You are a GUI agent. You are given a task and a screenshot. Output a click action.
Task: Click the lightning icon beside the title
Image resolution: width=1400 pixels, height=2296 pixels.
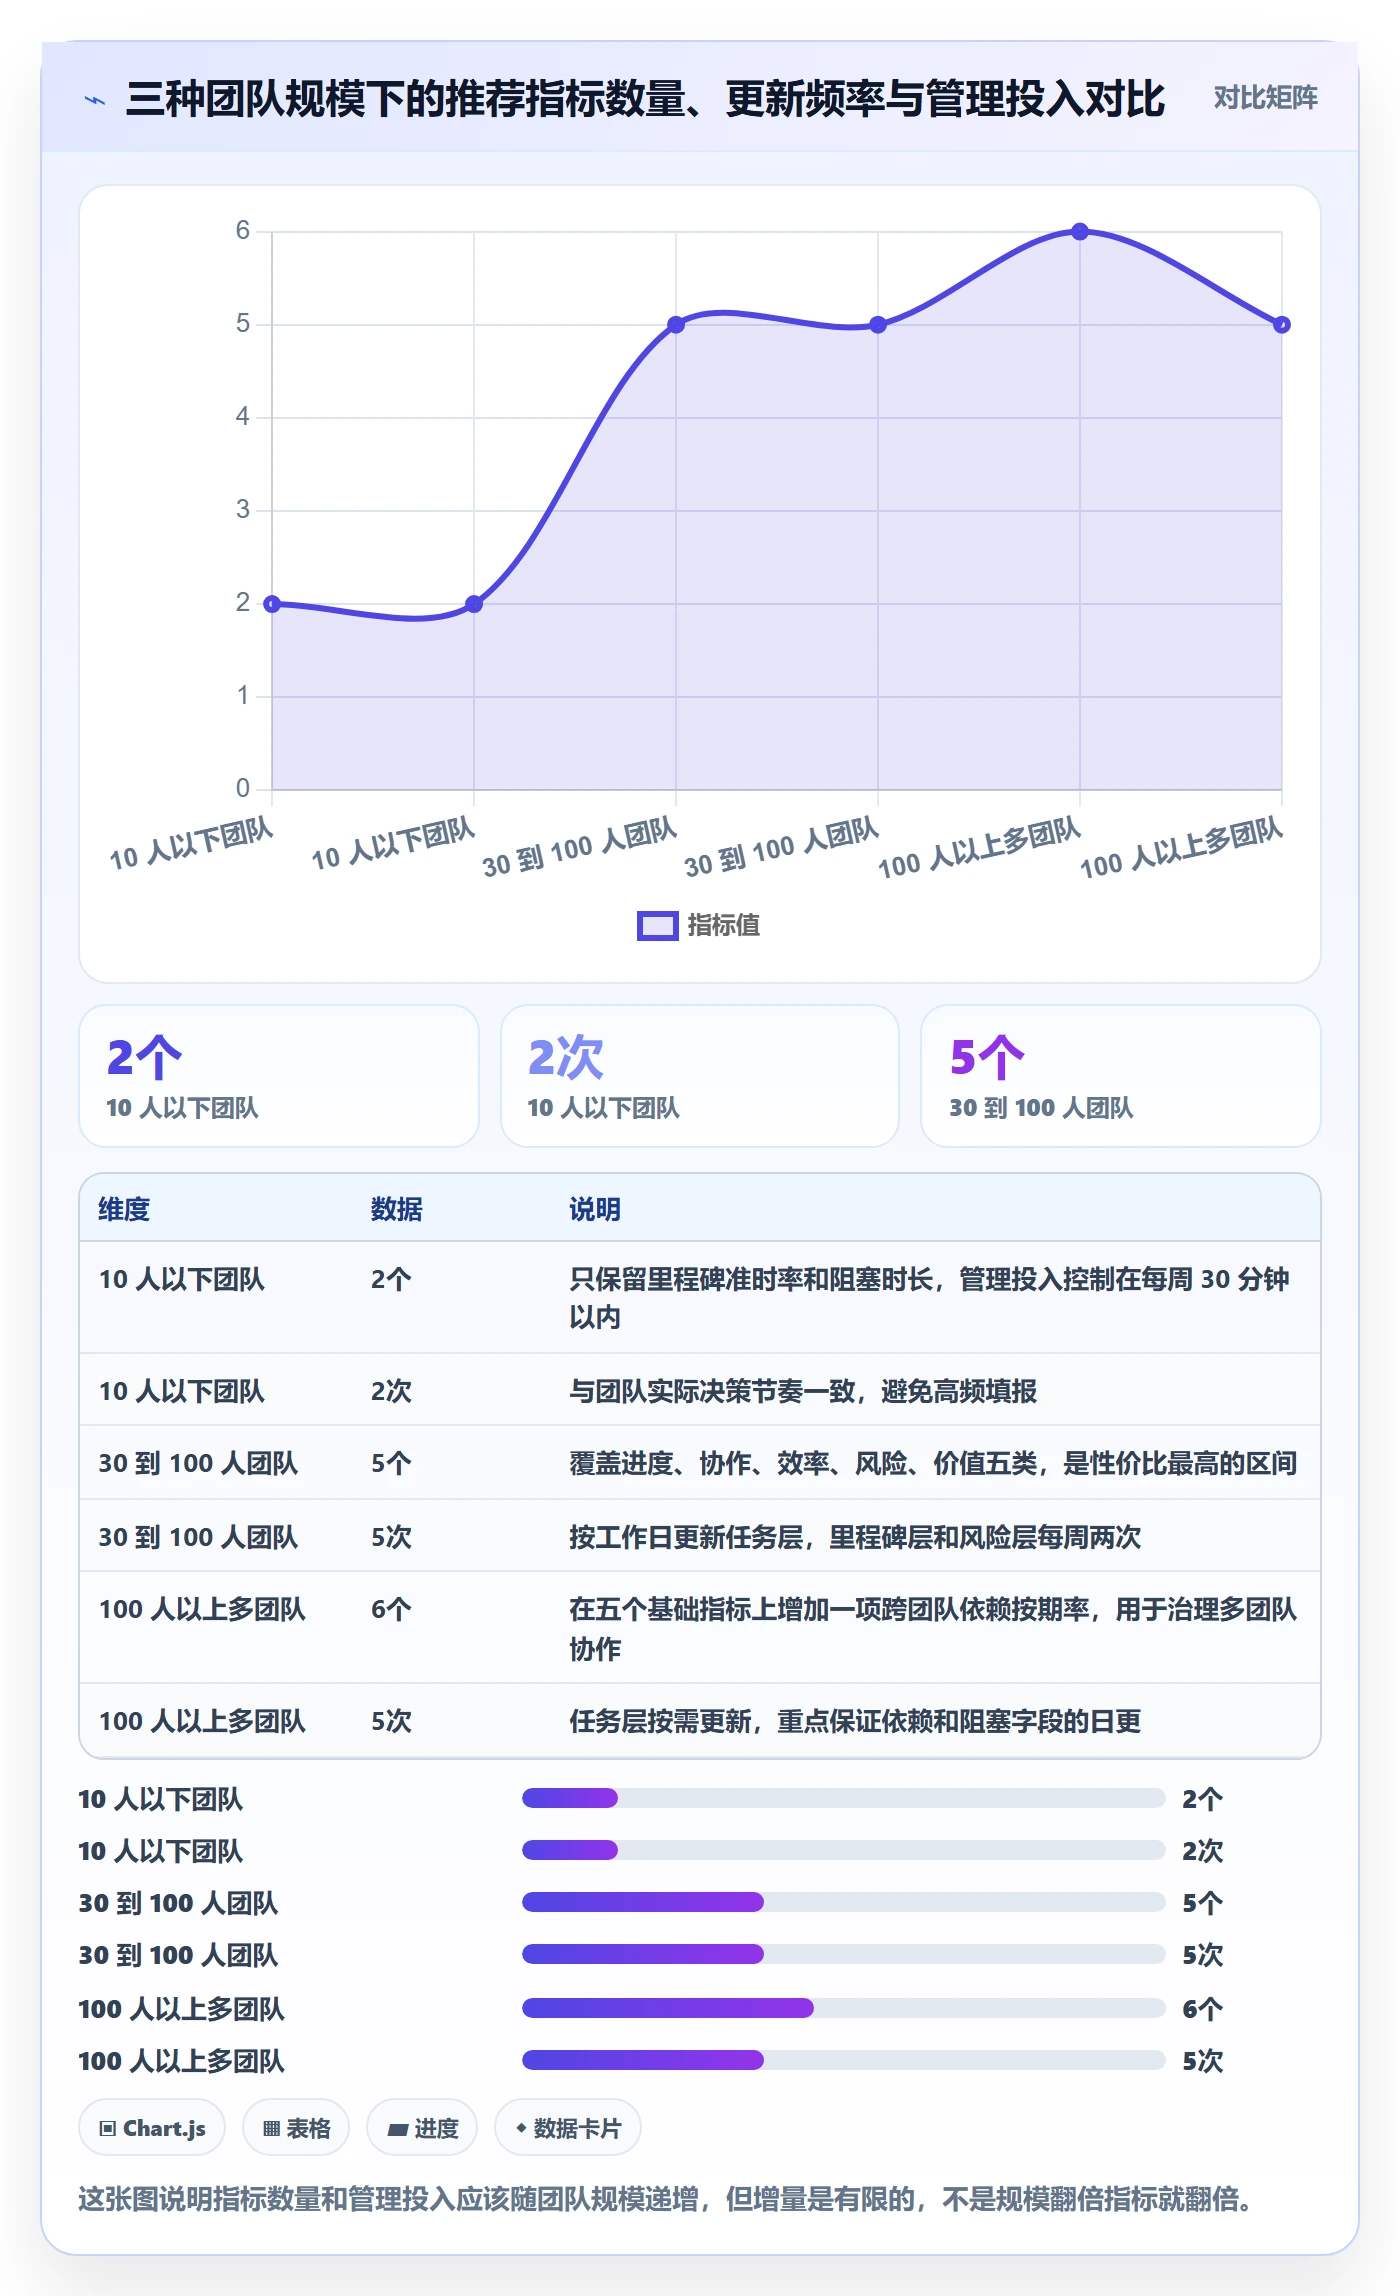pyautogui.click(x=95, y=100)
